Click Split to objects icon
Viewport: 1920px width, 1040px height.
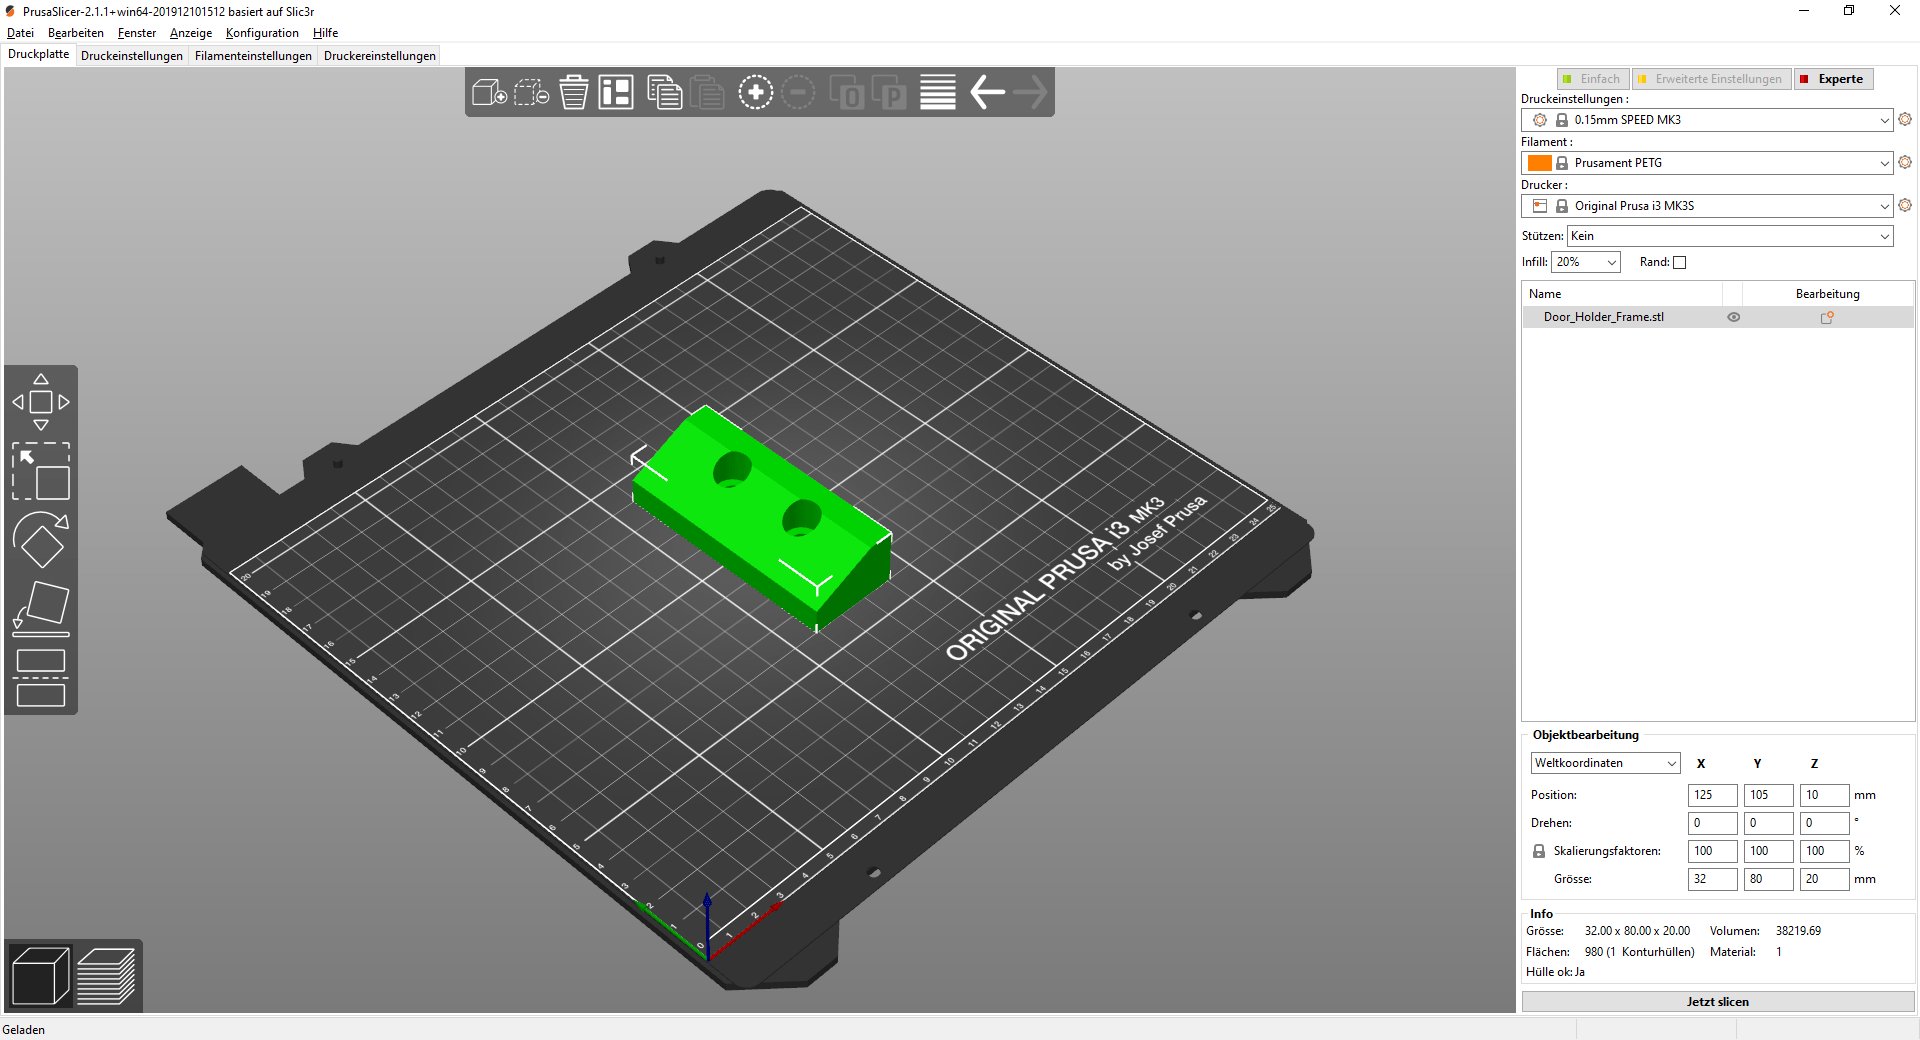(x=847, y=93)
